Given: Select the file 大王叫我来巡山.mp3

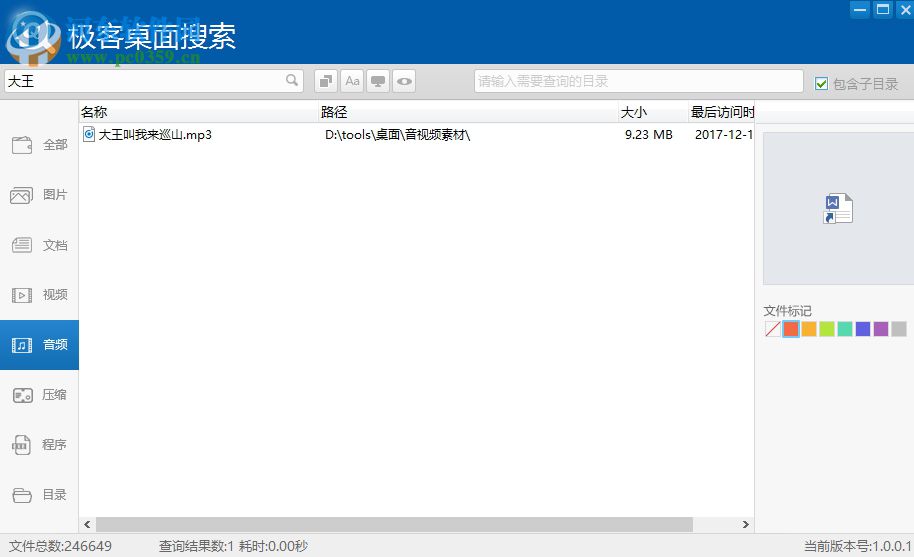Looking at the screenshot, I should (x=154, y=135).
